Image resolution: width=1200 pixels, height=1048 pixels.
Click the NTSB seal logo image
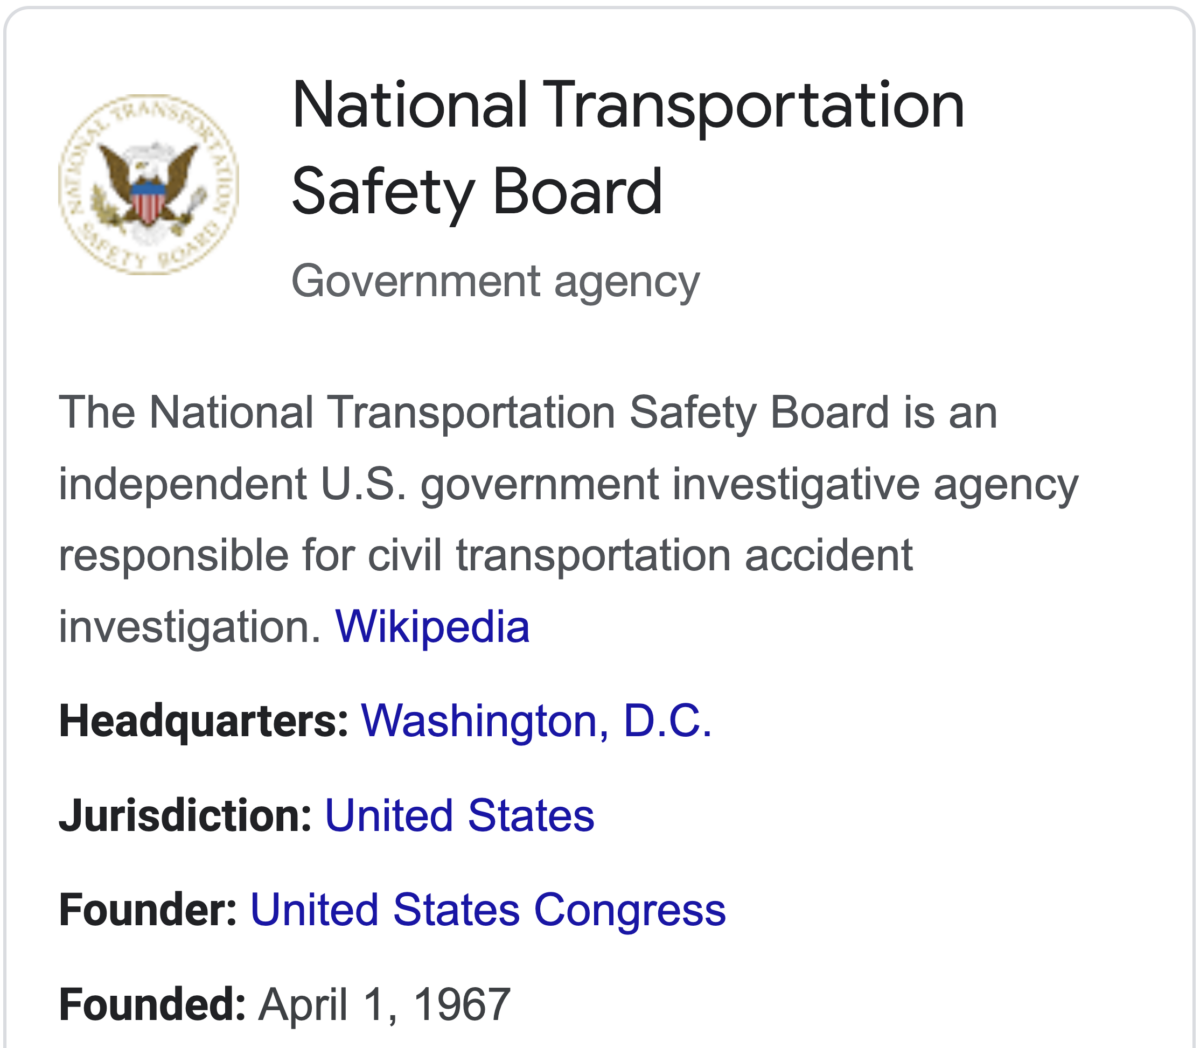pyautogui.click(x=148, y=187)
